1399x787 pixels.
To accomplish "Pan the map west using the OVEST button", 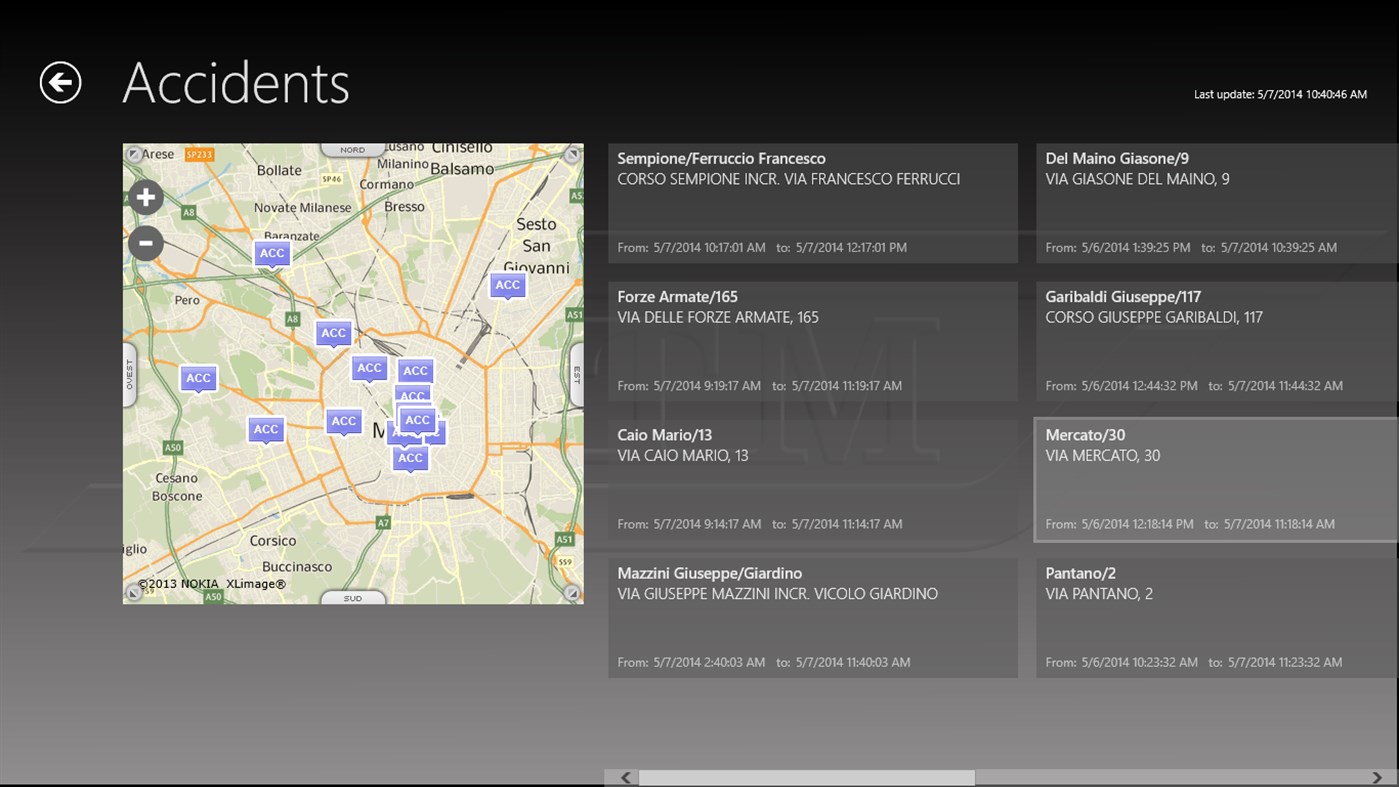I will coord(131,373).
